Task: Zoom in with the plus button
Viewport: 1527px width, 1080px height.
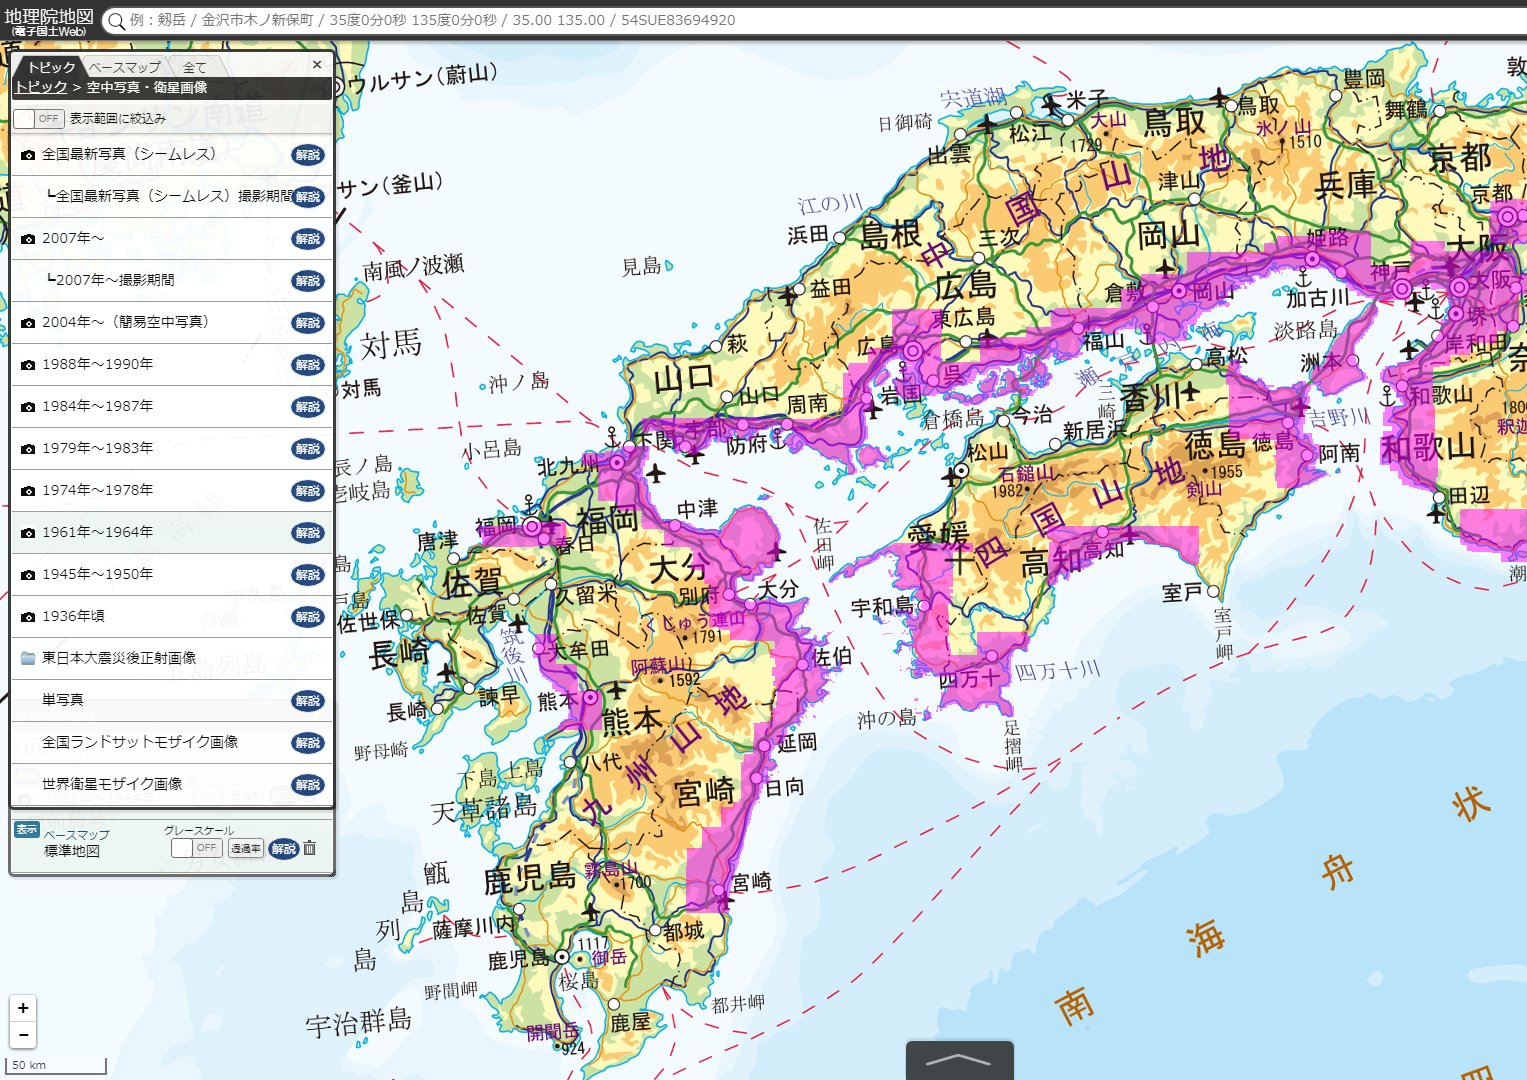Action: tap(23, 1008)
